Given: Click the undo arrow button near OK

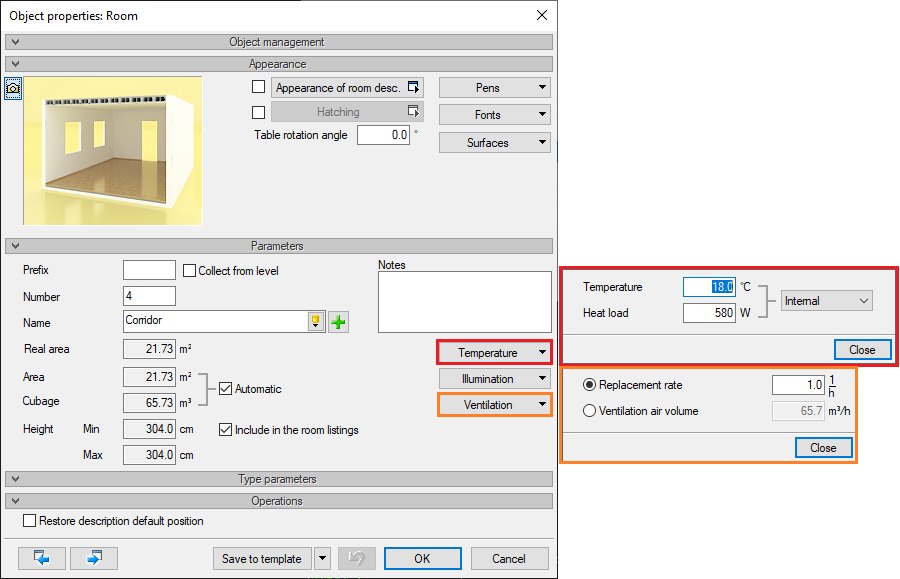Looking at the screenshot, I should click(356, 558).
